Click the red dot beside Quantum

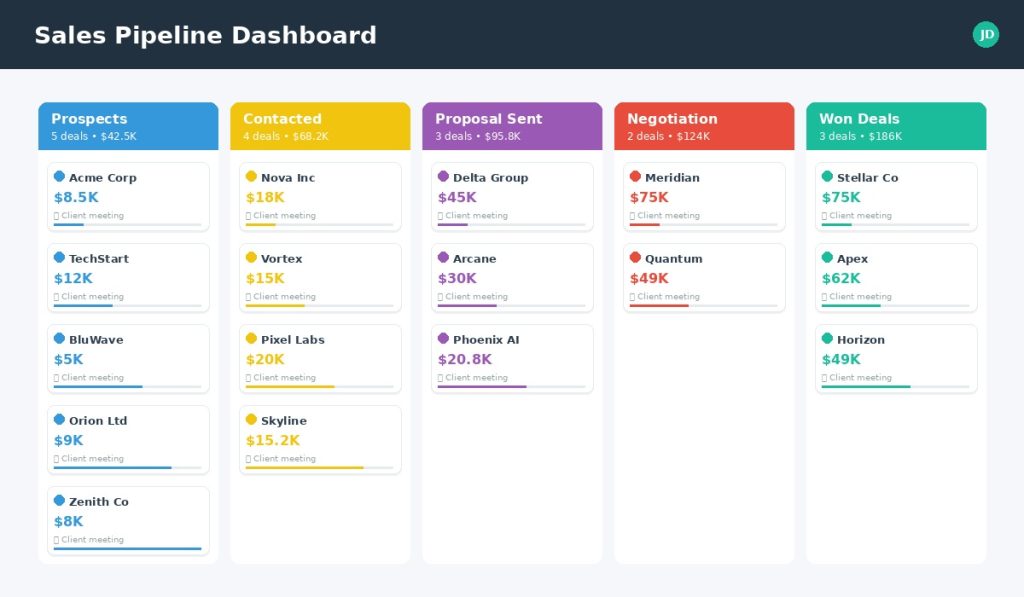[x=635, y=257]
